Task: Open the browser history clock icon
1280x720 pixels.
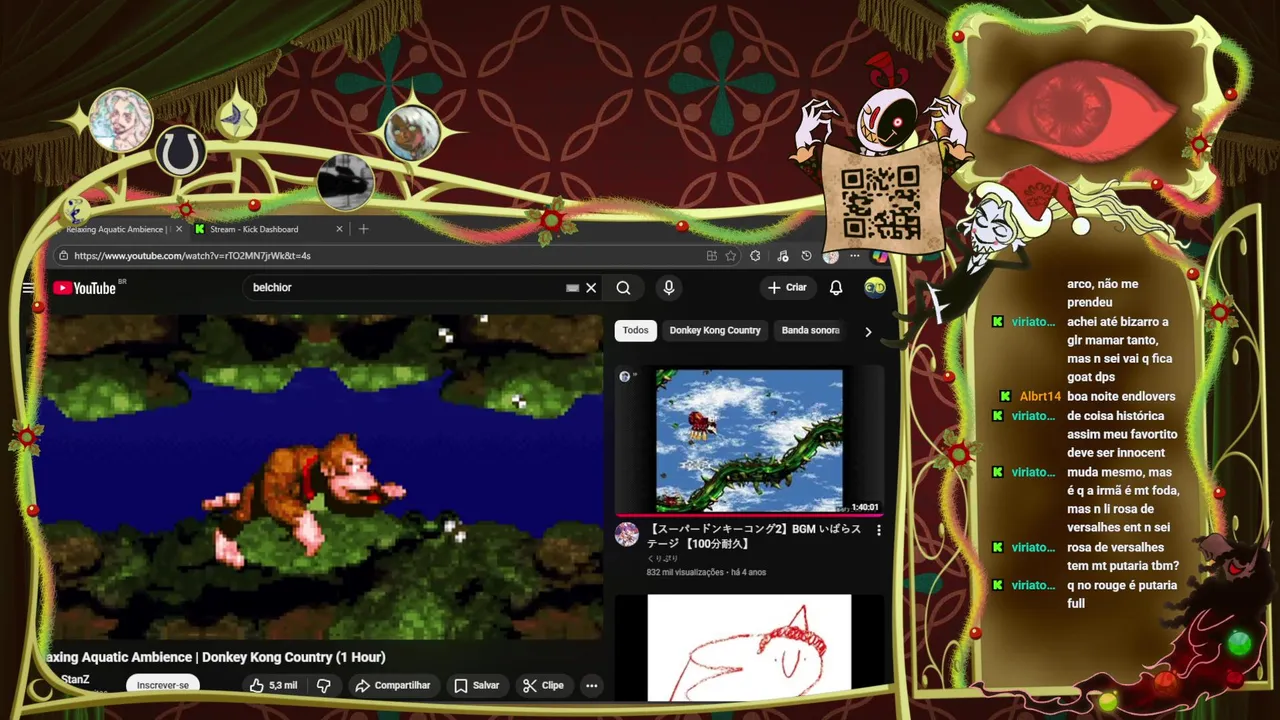Action: (x=806, y=256)
